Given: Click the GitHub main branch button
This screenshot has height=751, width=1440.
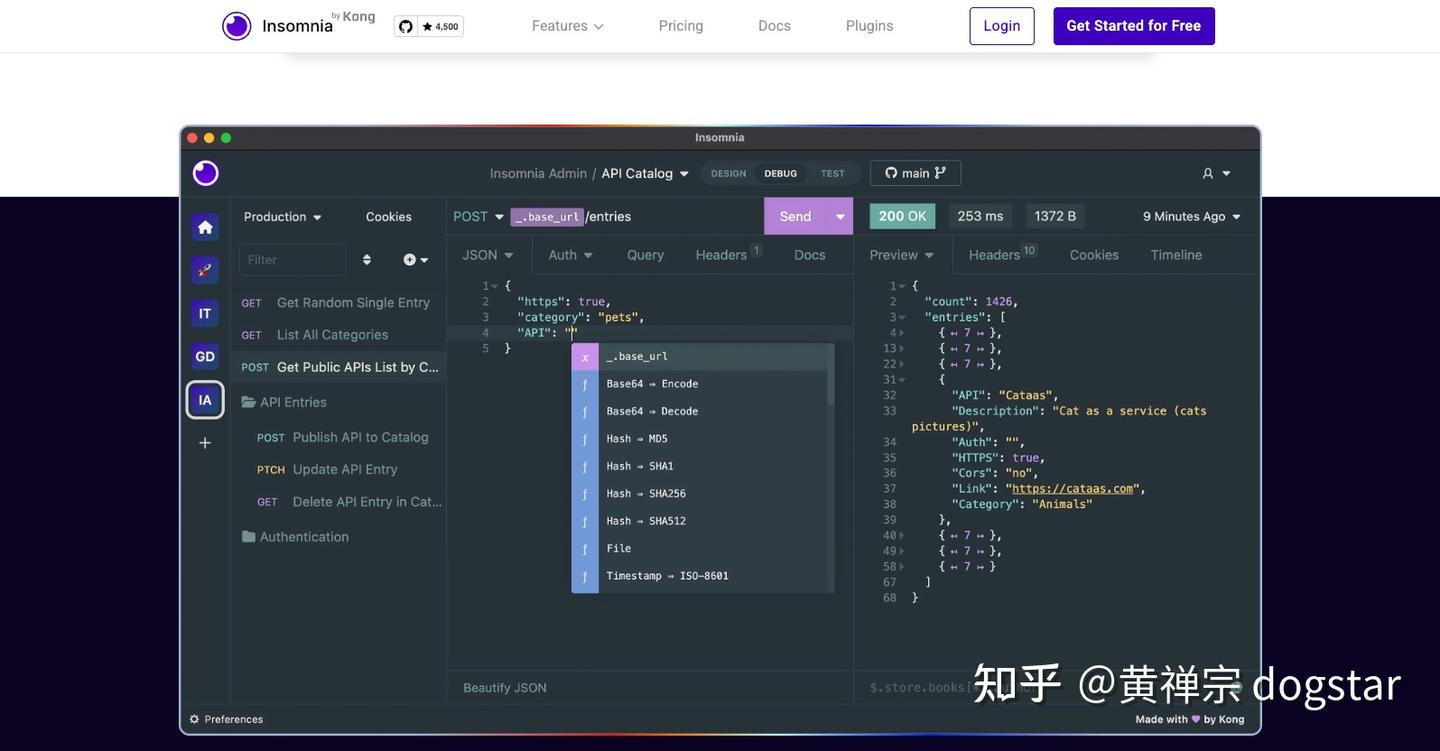Looking at the screenshot, I should click(915, 173).
